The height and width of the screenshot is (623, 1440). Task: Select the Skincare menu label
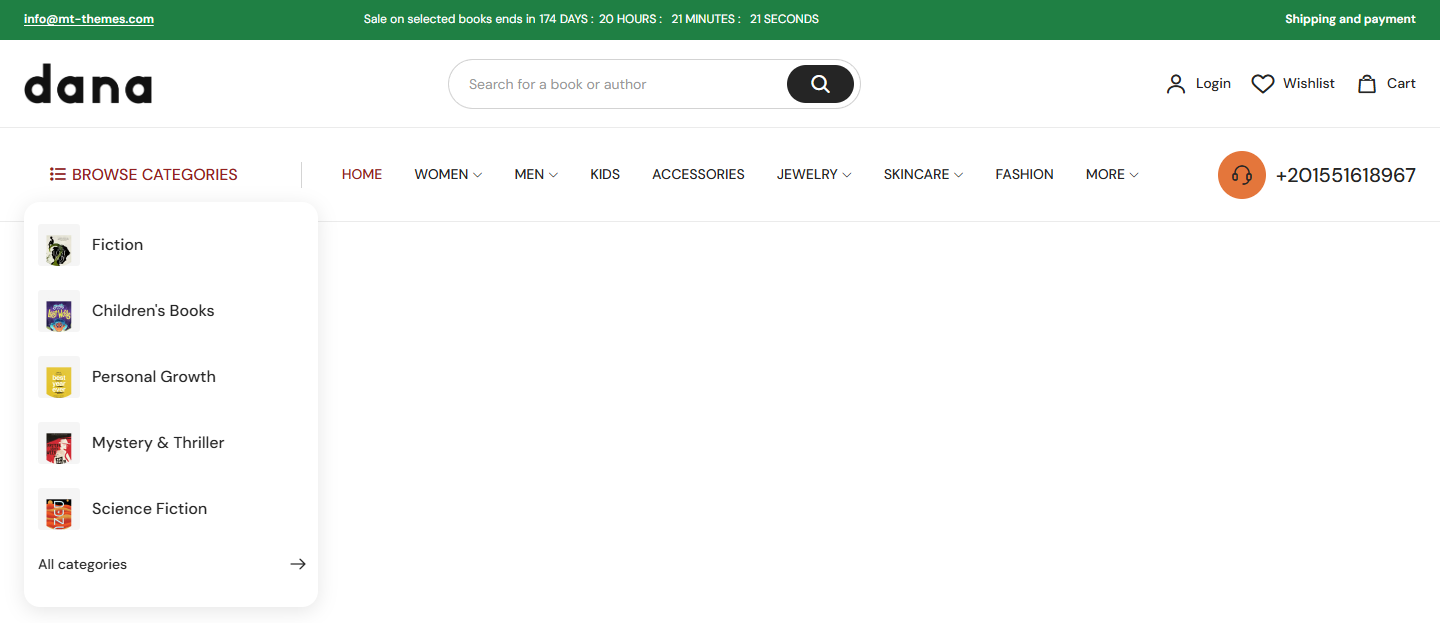point(916,174)
